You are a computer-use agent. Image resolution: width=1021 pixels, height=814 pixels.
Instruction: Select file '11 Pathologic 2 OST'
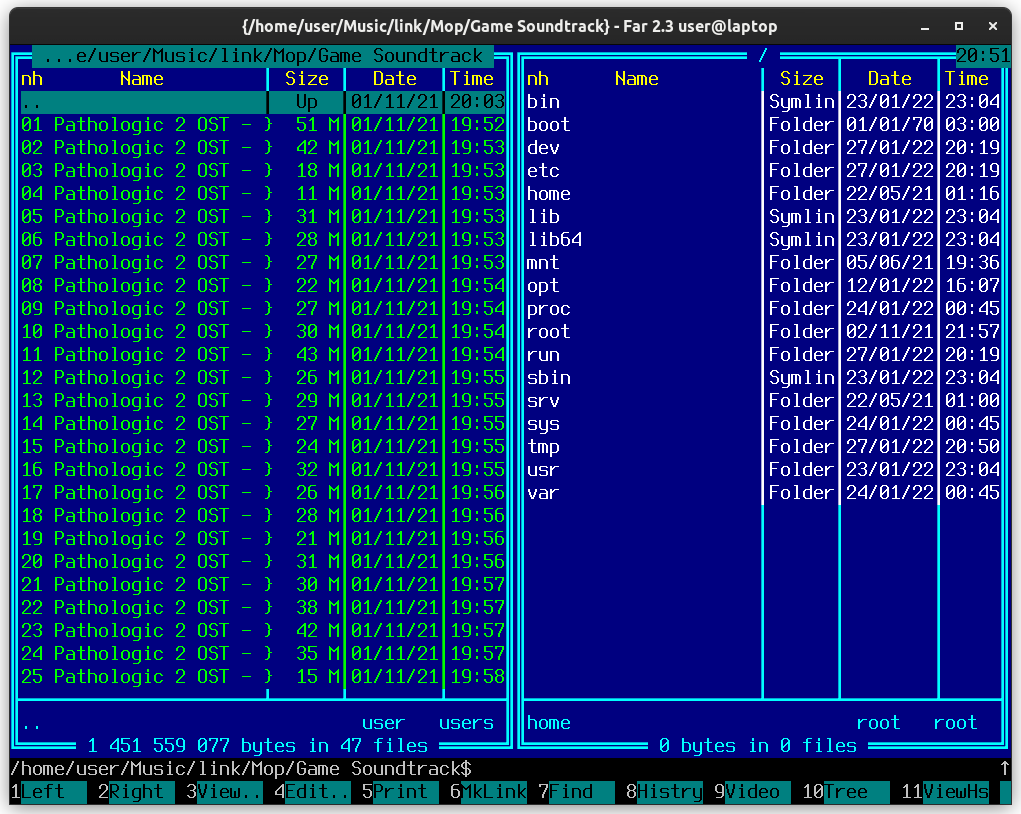pos(263,355)
